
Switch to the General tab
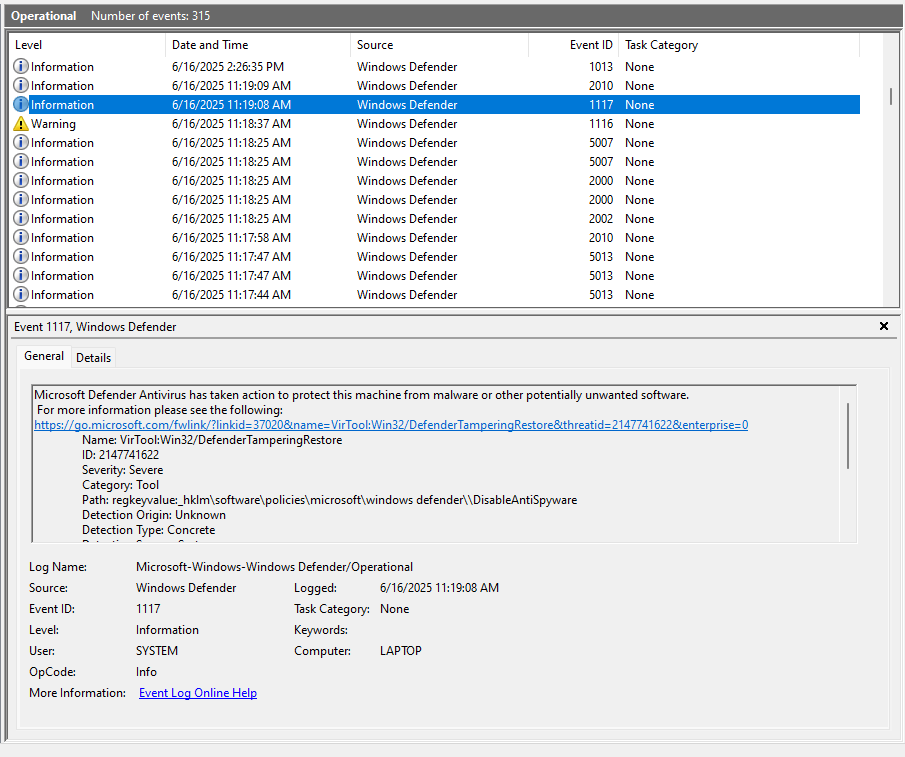pos(44,356)
